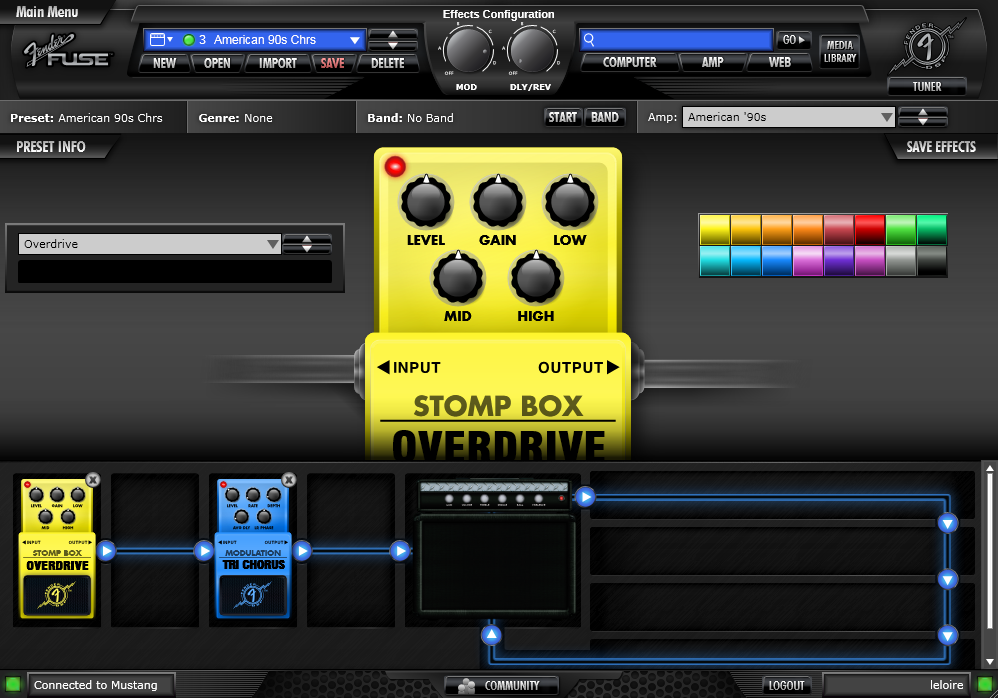The width and height of the screenshot is (998, 698).
Task: Click the down arrow of the preset stepper
Action: [x=393, y=46]
